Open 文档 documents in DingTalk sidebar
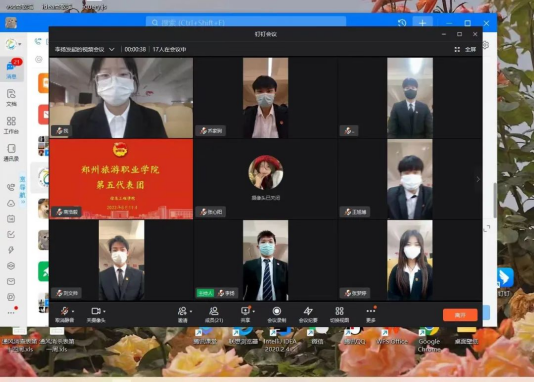Screen dimensions: 535x383 pos(11,98)
